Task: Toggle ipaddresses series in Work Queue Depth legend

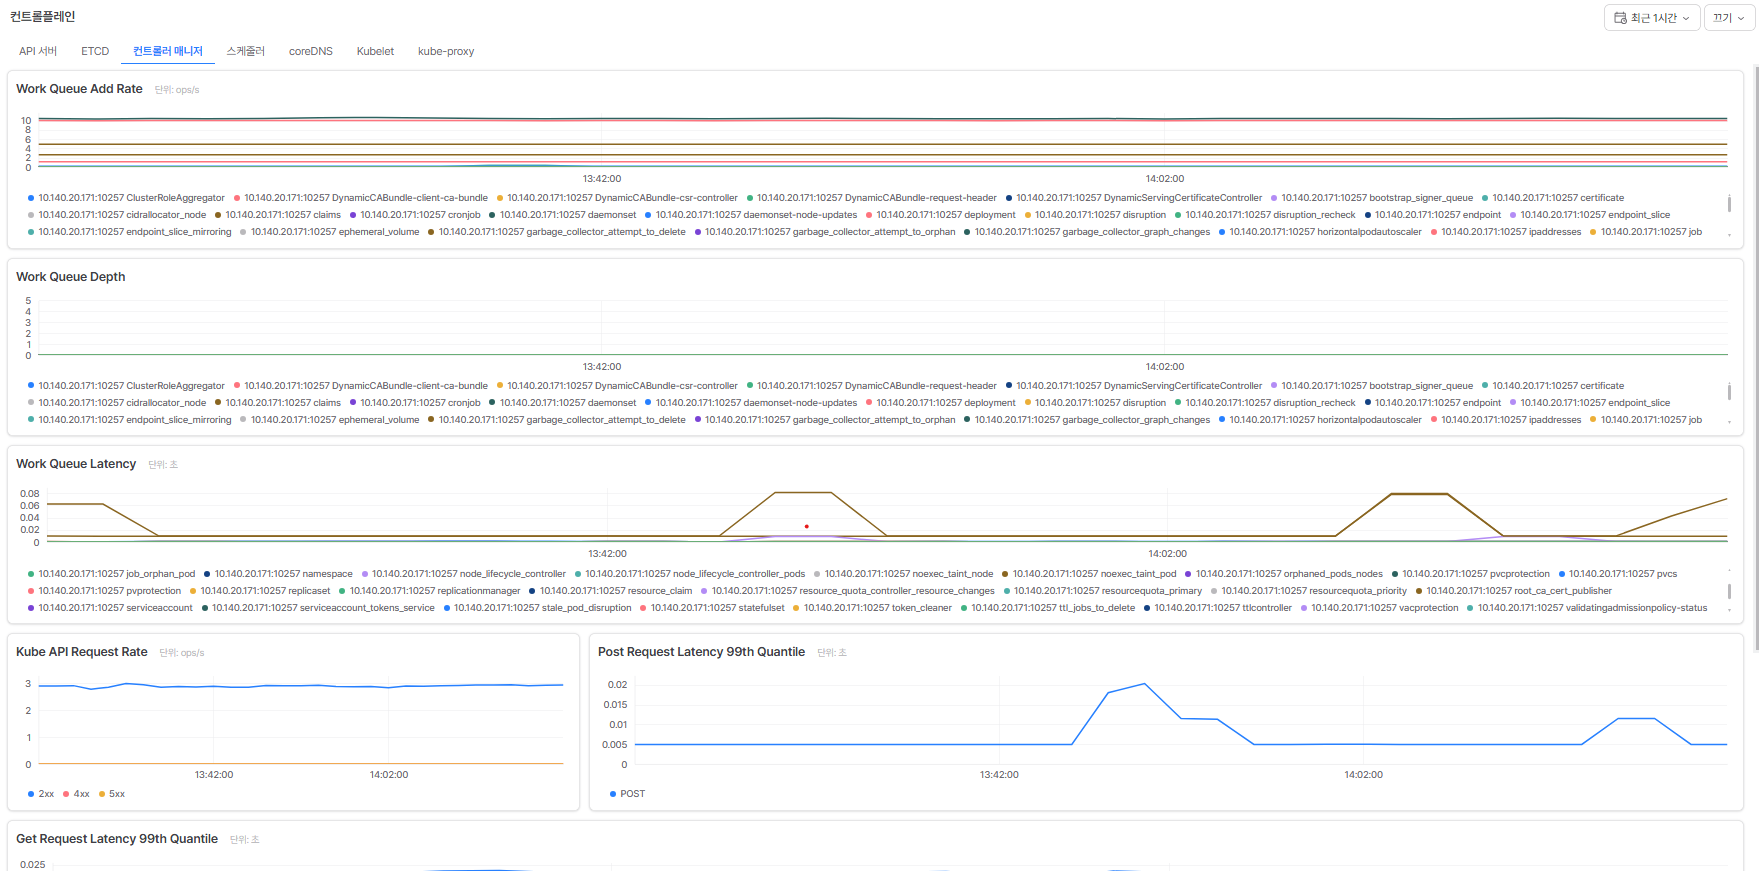Action: [1506, 420]
